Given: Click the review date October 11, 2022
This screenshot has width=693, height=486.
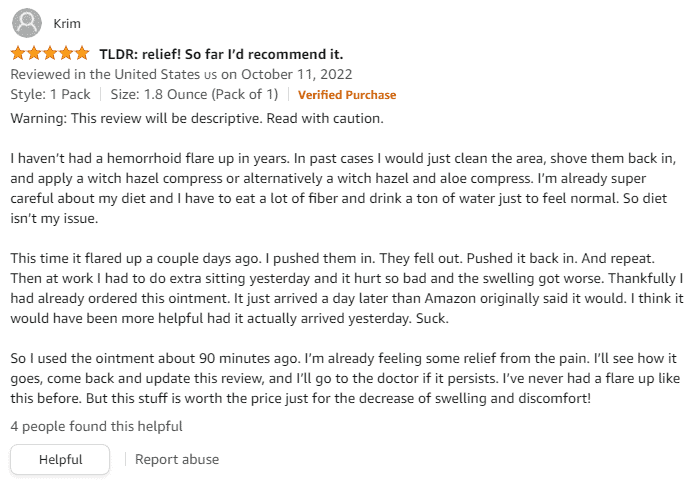Looking at the screenshot, I should [297, 74].
